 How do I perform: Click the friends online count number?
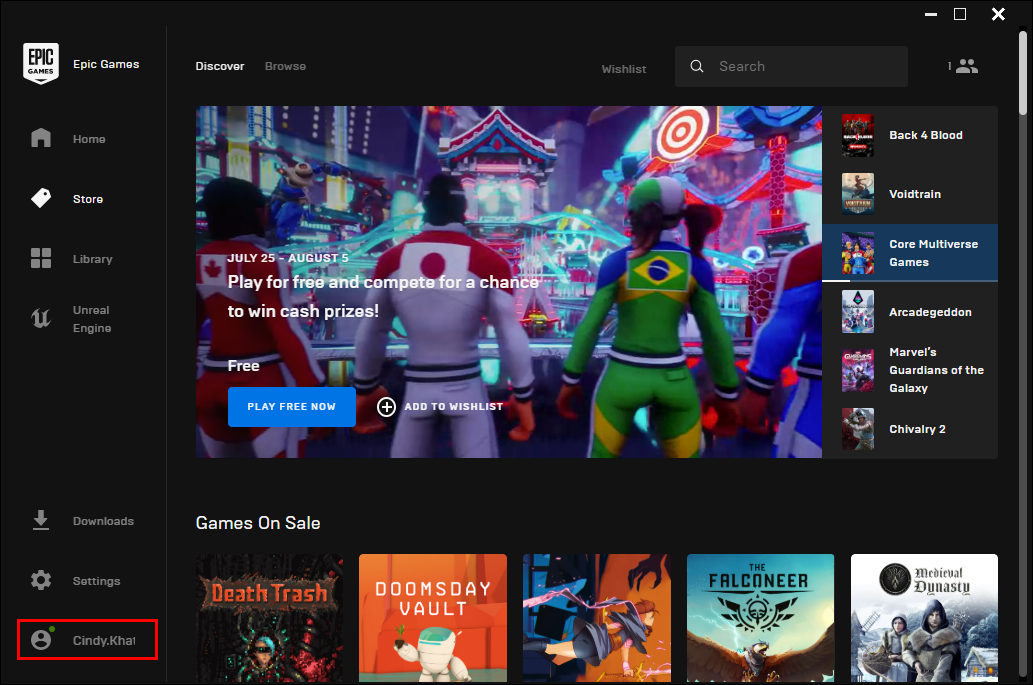tap(949, 66)
